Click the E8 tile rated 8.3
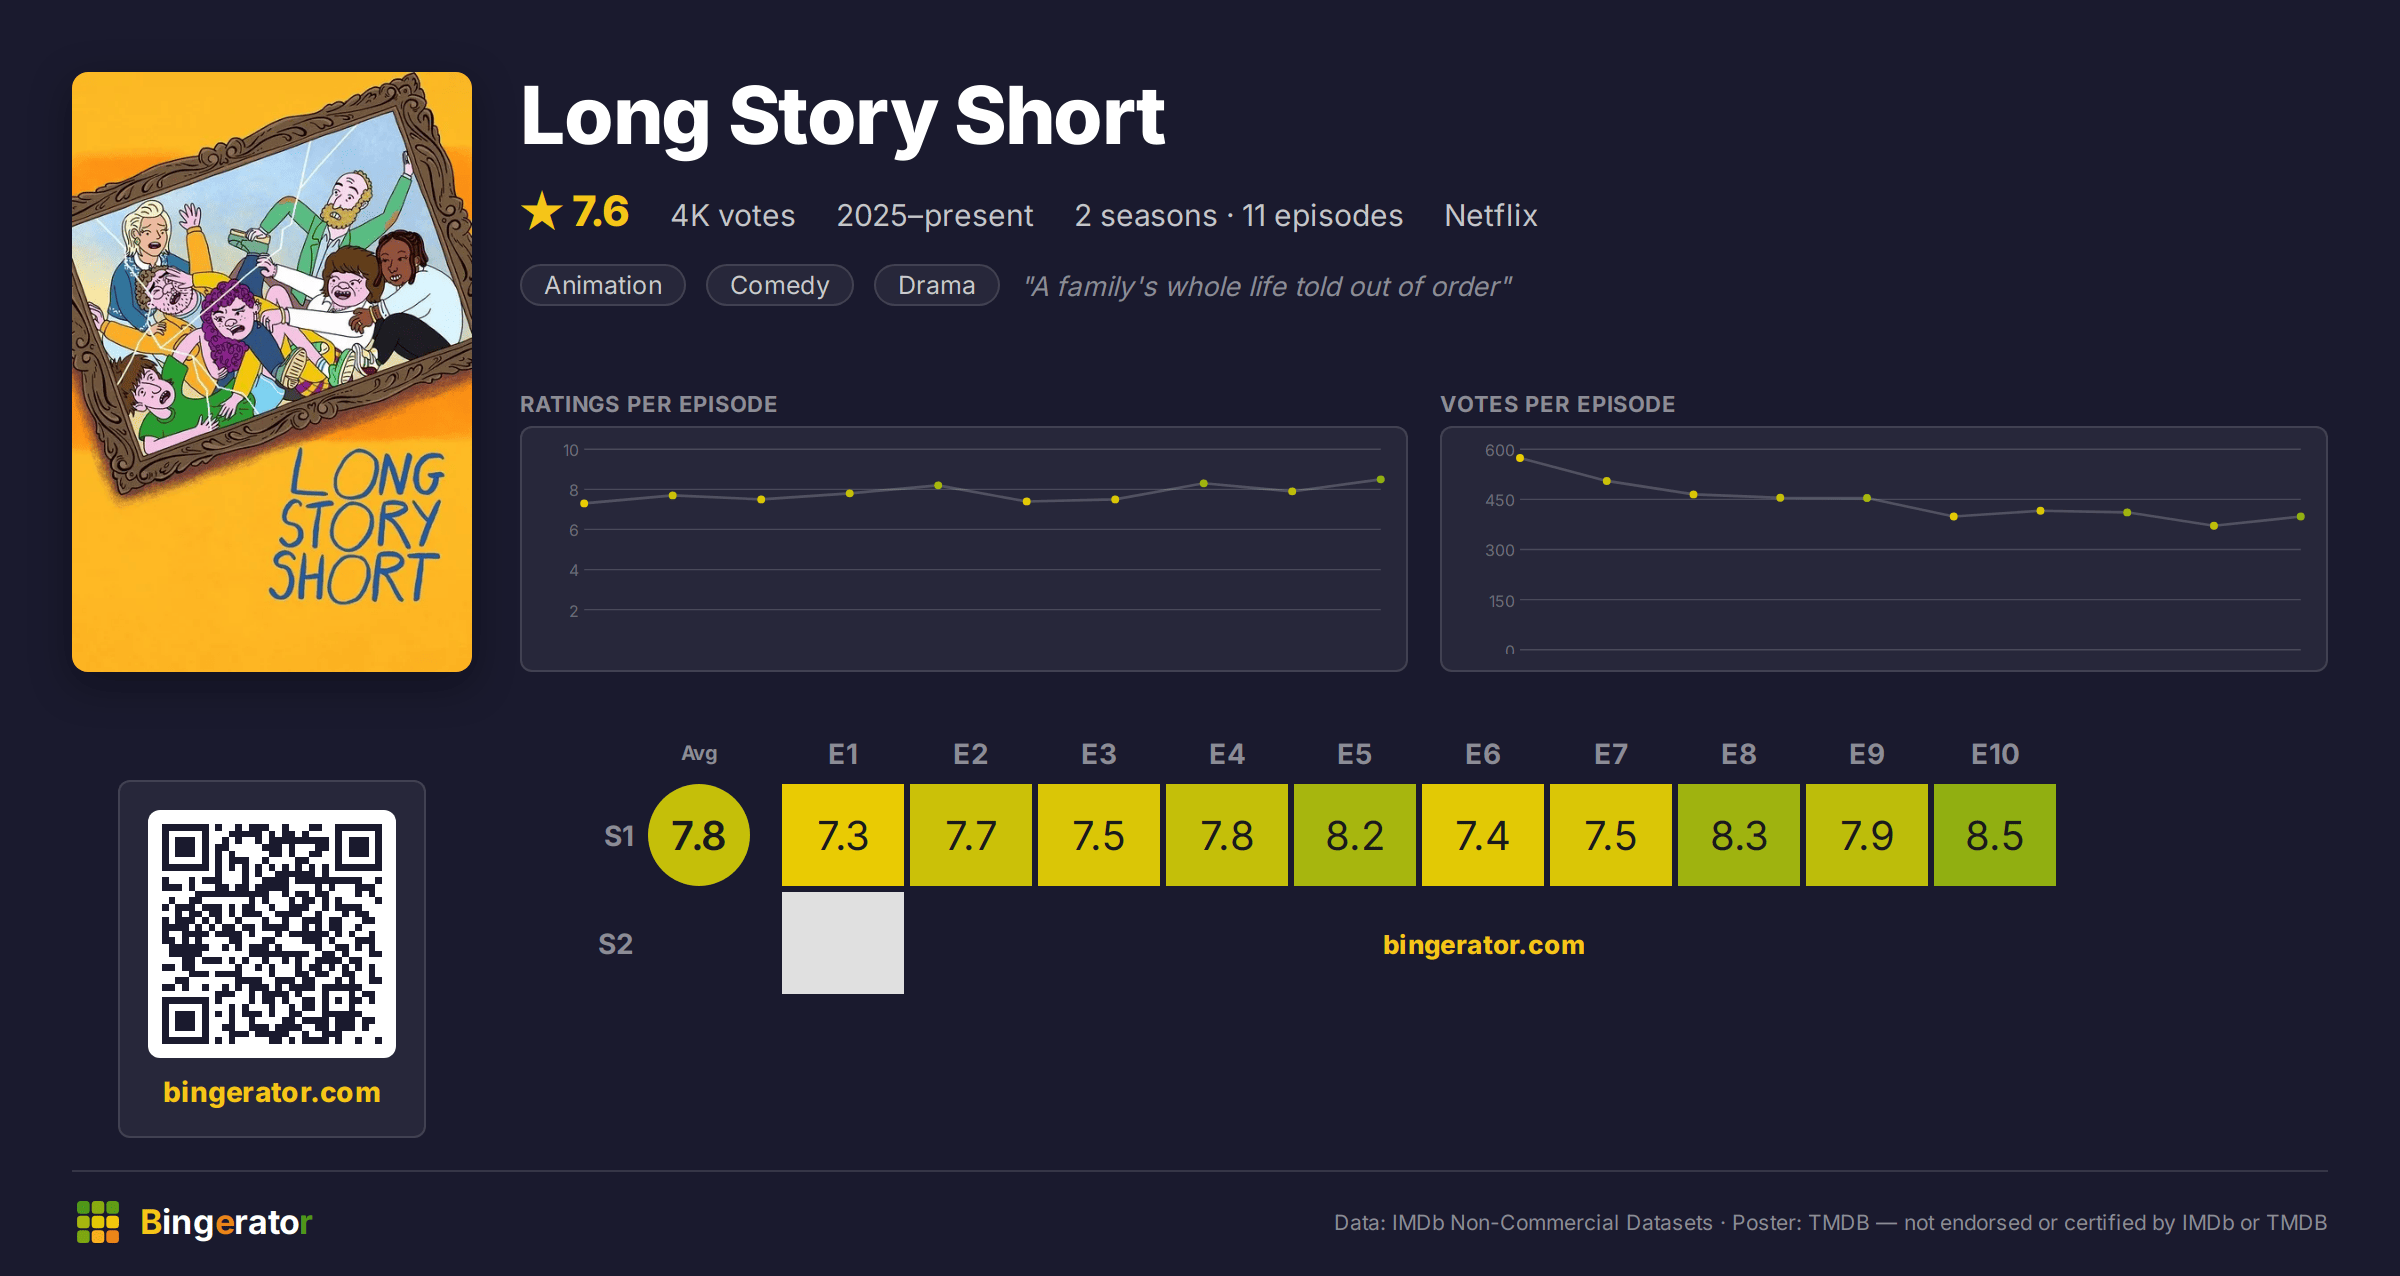Screen dimensions: 2400x1276 coord(1739,835)
